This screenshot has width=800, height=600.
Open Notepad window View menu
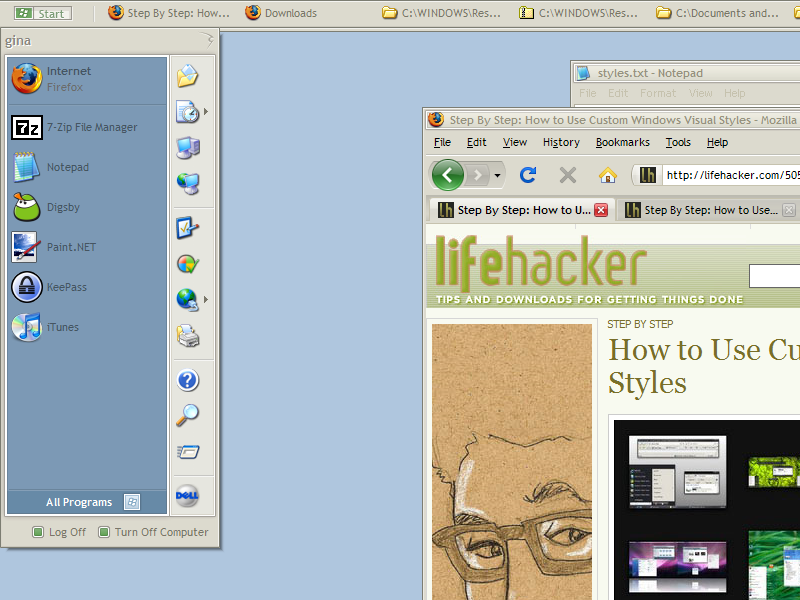[x=700, y=93]
